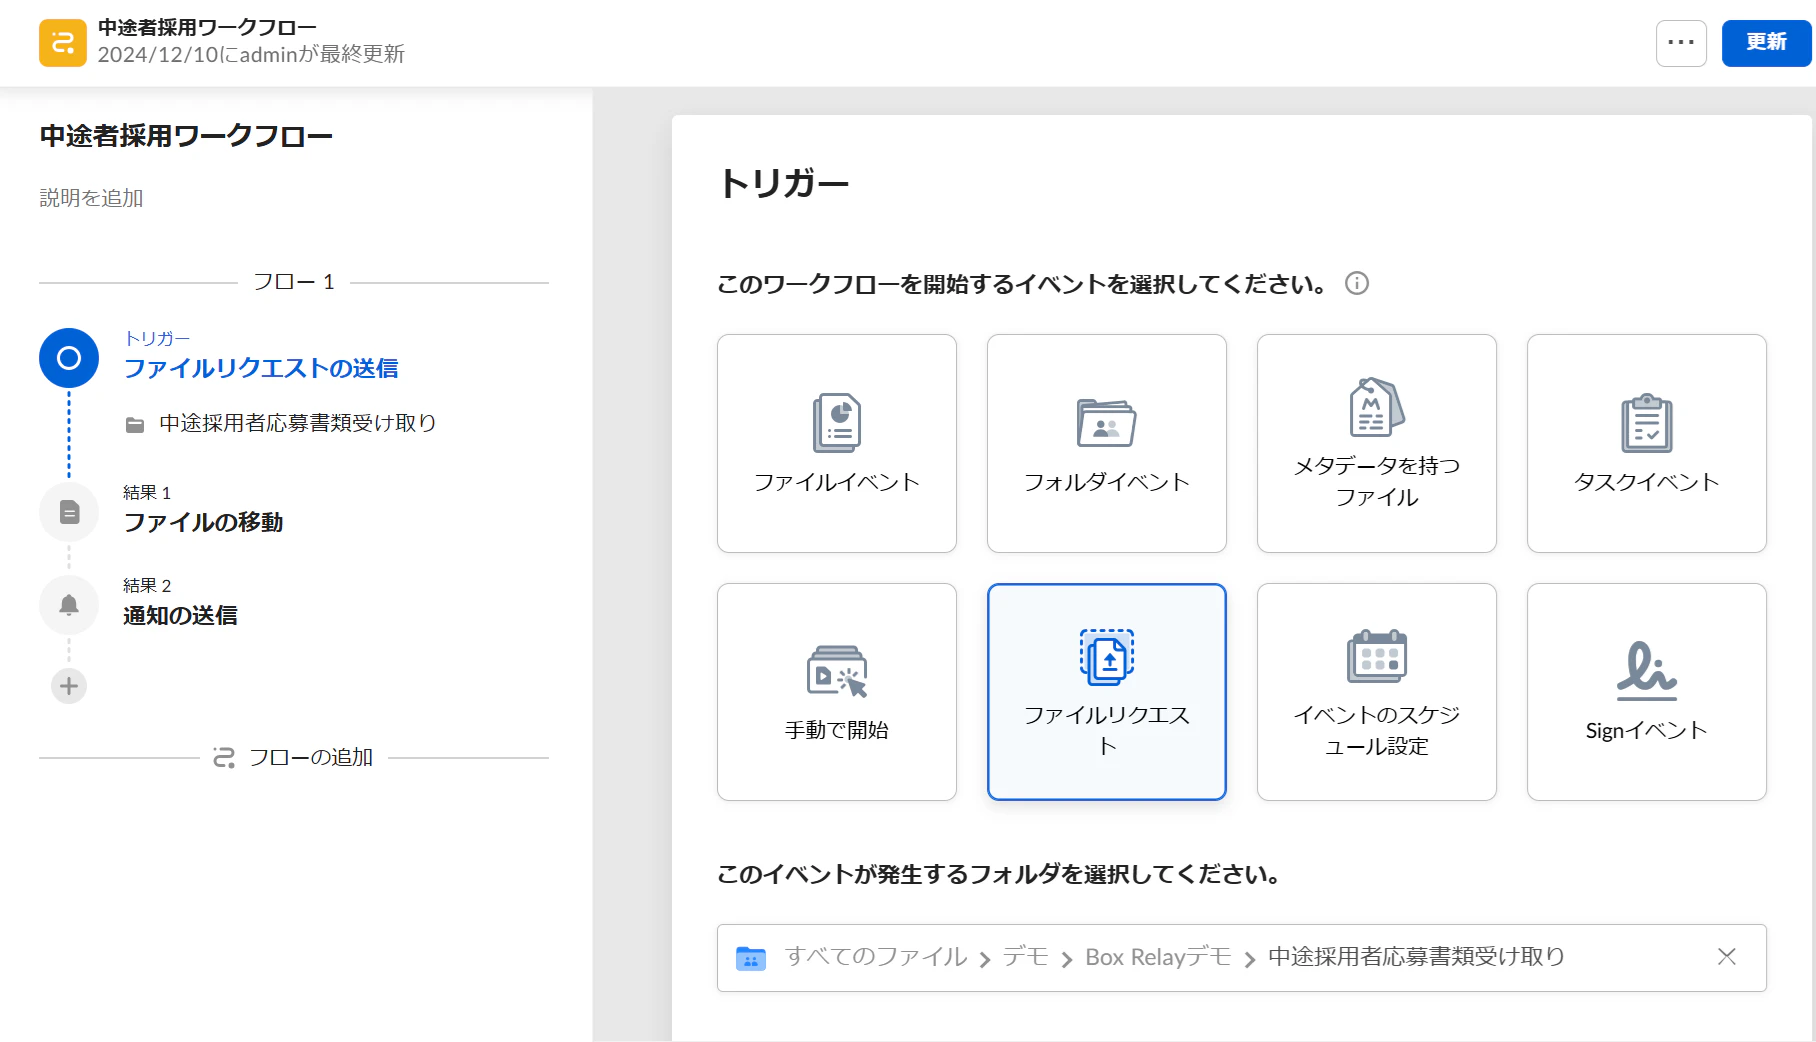The image size is (1816, 1042).
Task: Open the more options ellipsis menu
Action: (x=1681, y=43)
